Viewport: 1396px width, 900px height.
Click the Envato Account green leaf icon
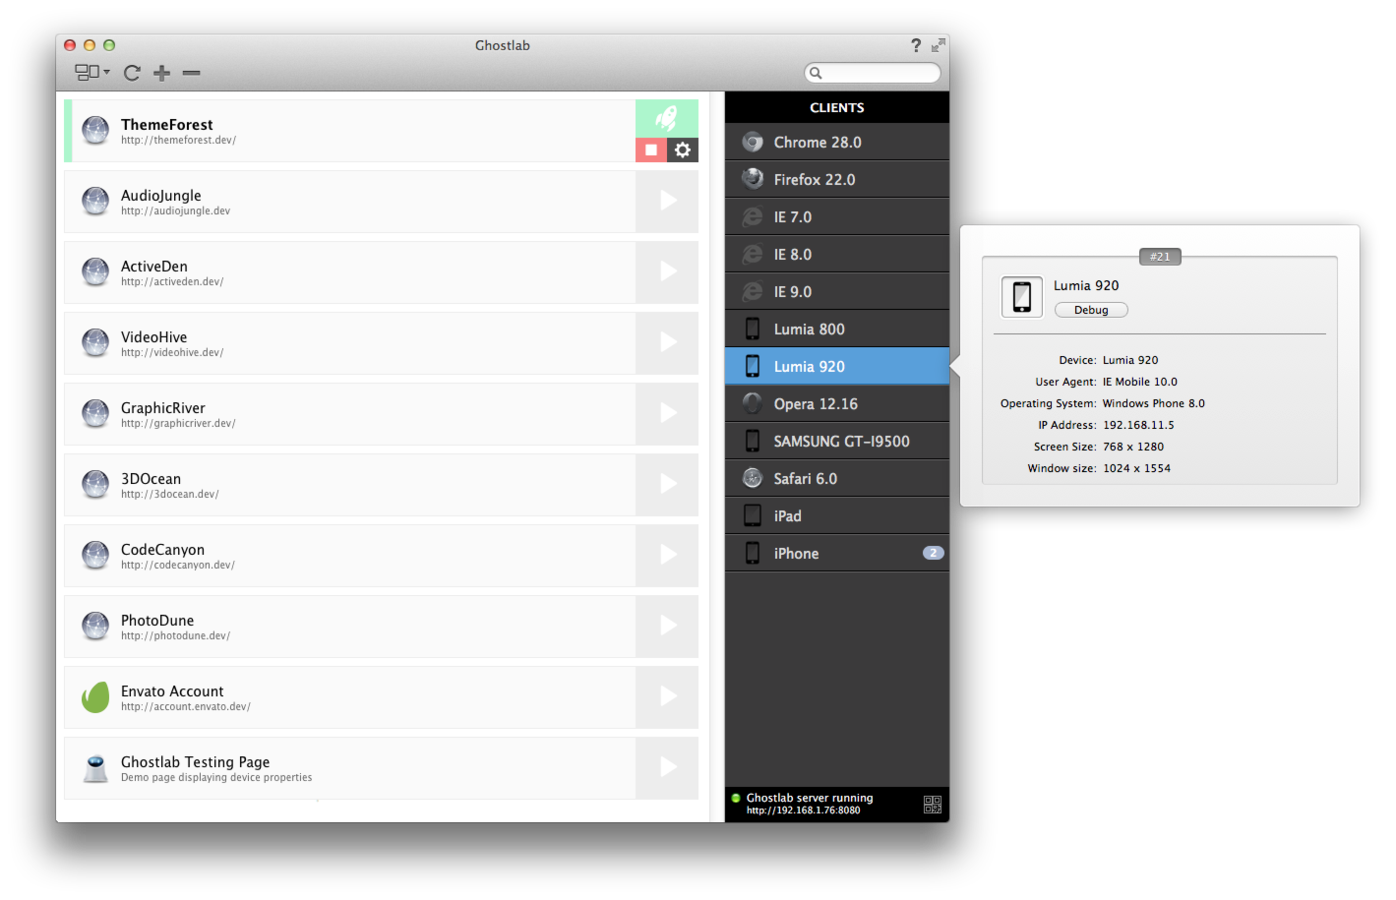[x=95, y=697]
